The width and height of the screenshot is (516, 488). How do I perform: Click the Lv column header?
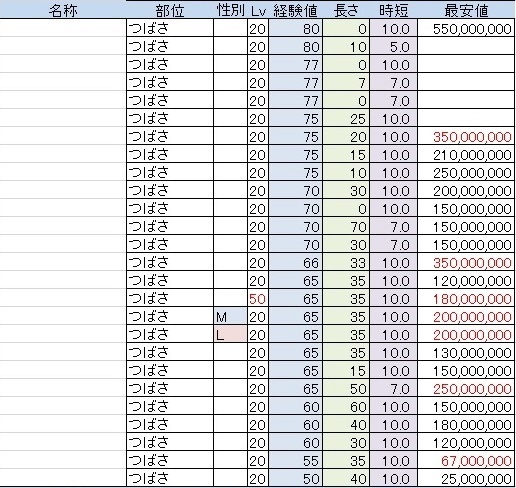[258, 11]
